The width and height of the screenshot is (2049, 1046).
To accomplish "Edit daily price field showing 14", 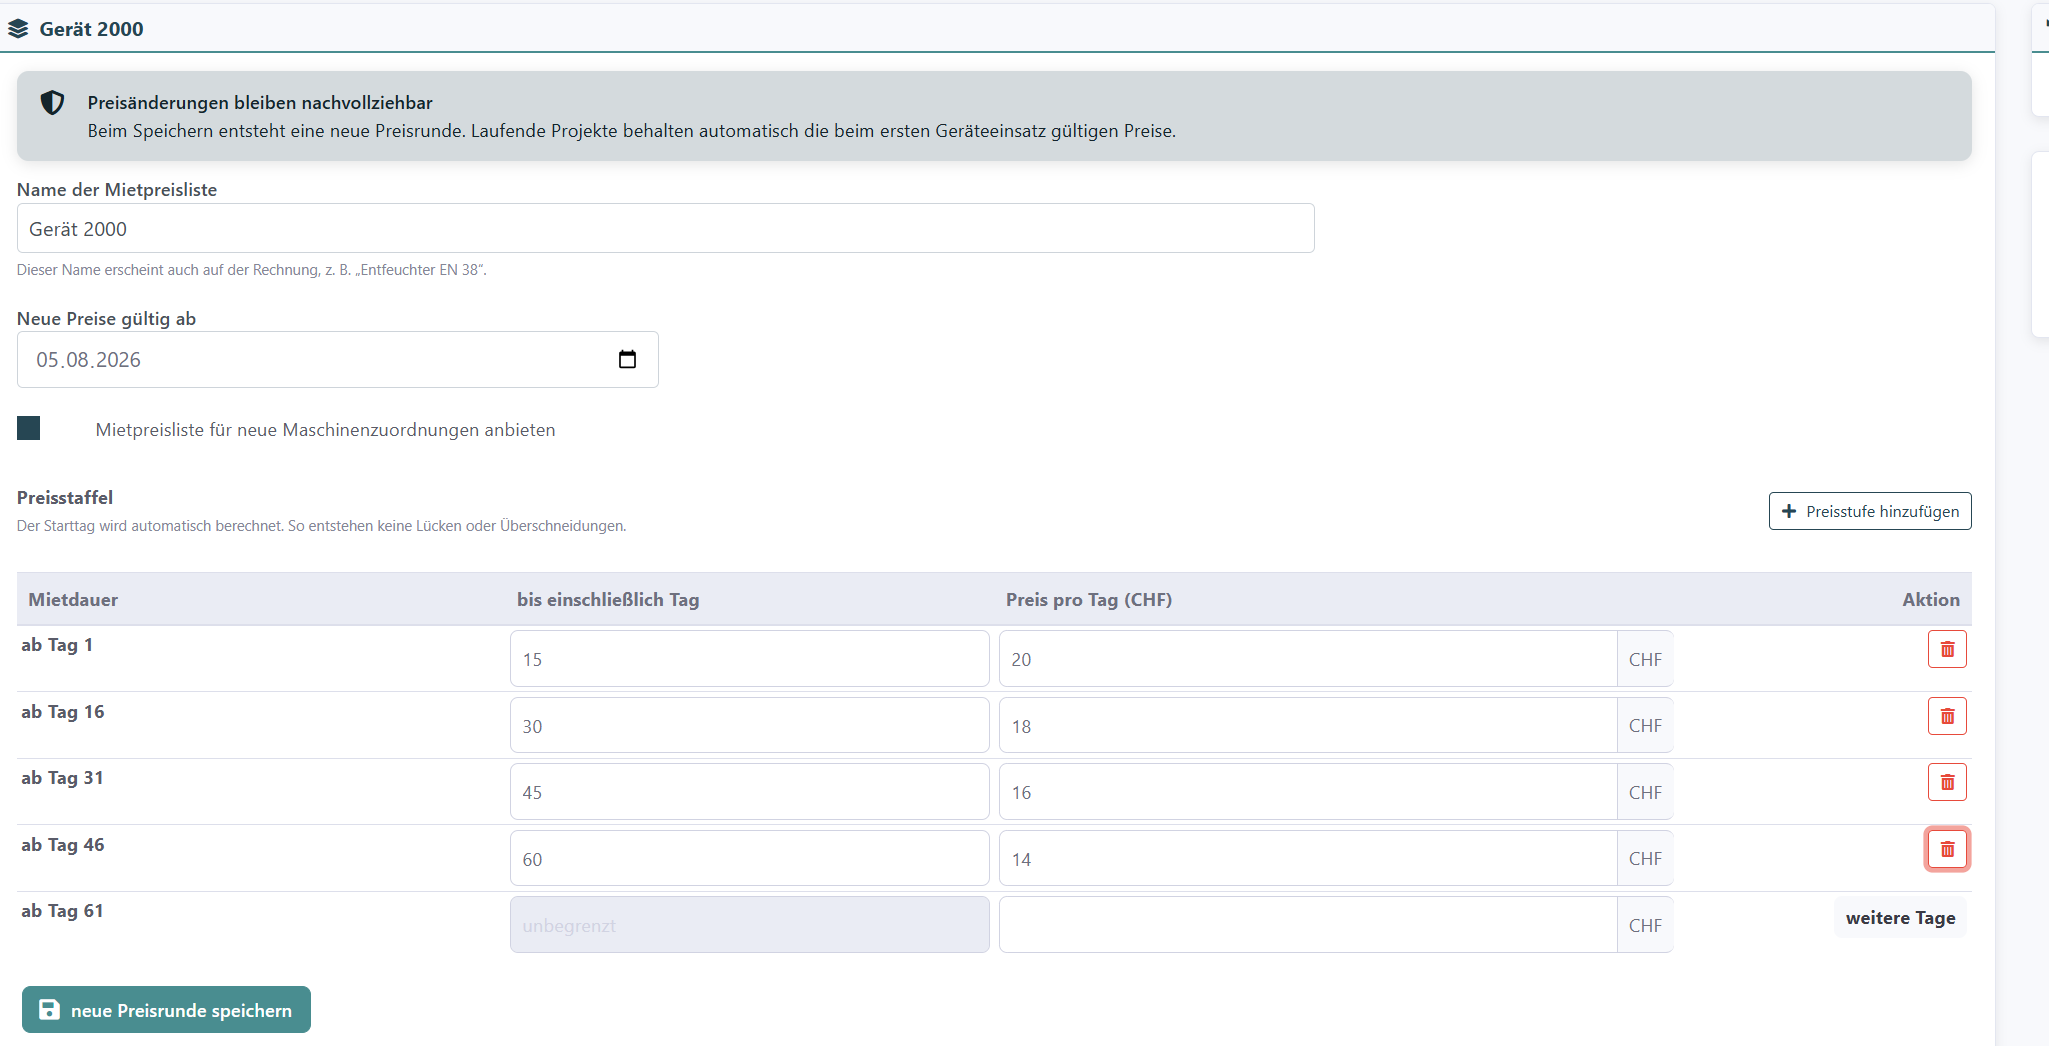I will (x=1308, y=859).
